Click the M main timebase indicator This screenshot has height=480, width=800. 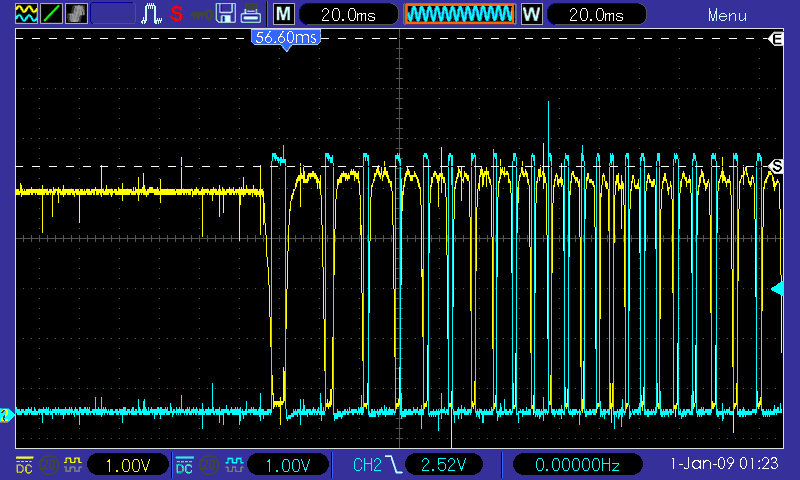[285, 14]
